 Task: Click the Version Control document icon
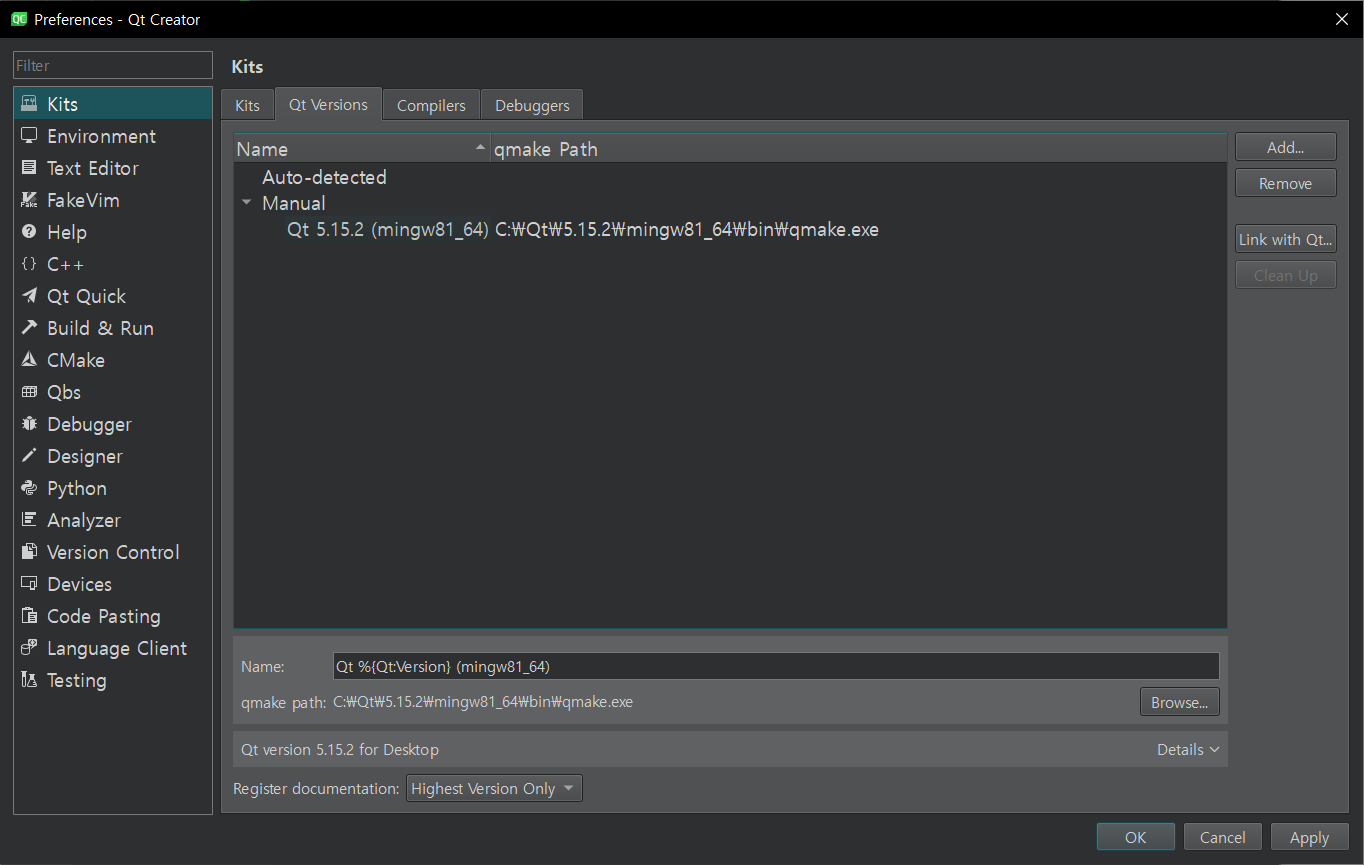coord(29,552)
